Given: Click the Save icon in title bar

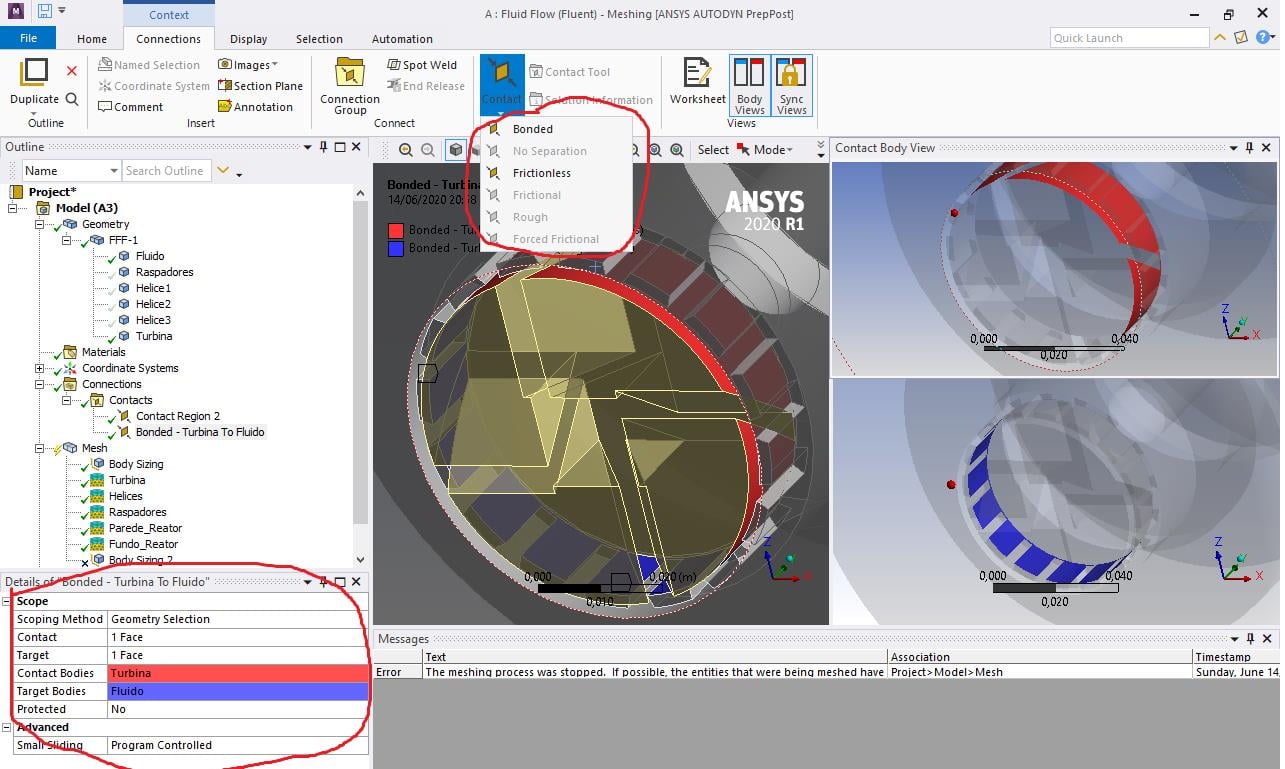Looking at the screenshot, I should 45,11.
